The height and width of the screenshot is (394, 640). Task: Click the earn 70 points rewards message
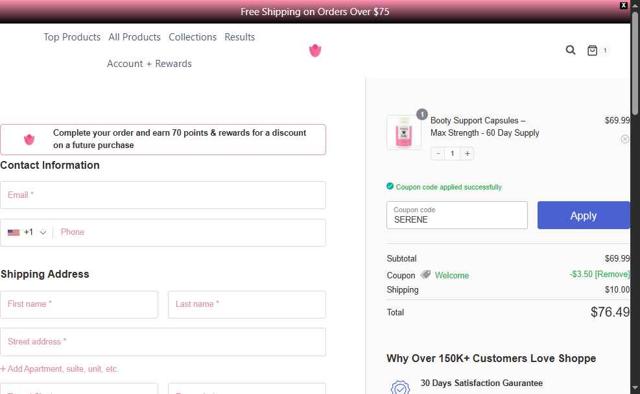(180, 139)
